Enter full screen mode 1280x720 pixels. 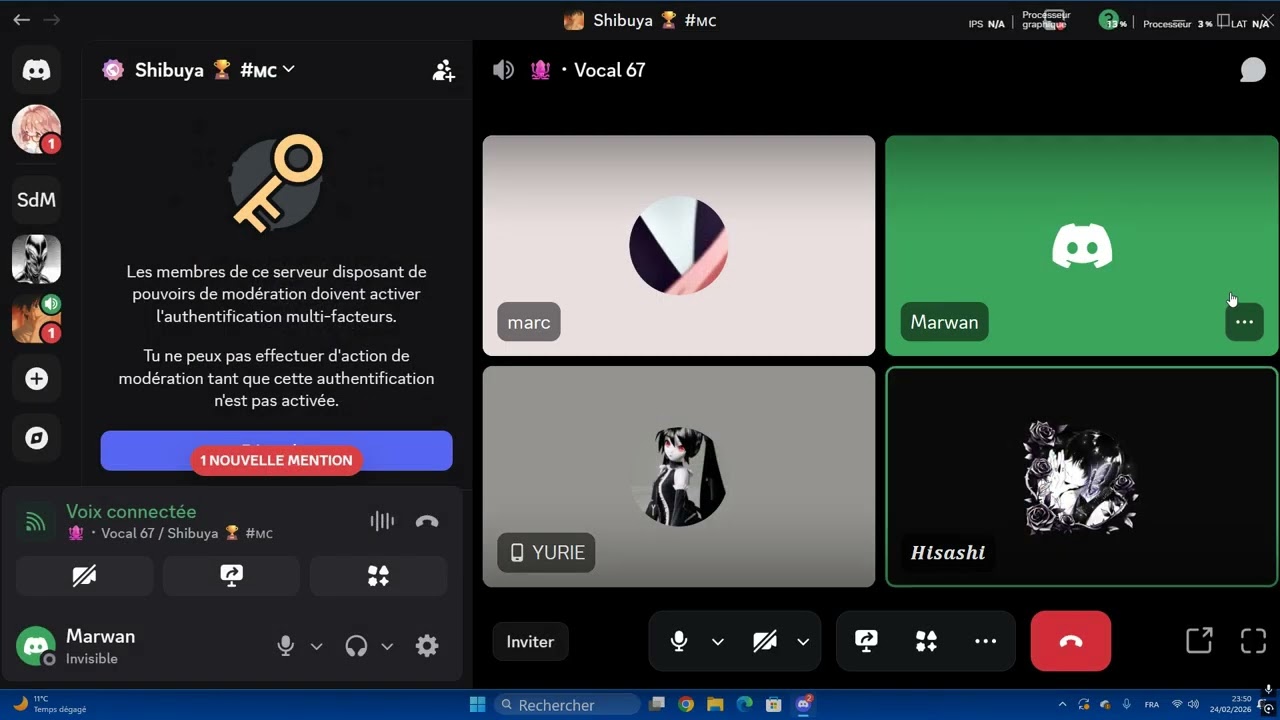[x=1253, y=641]
